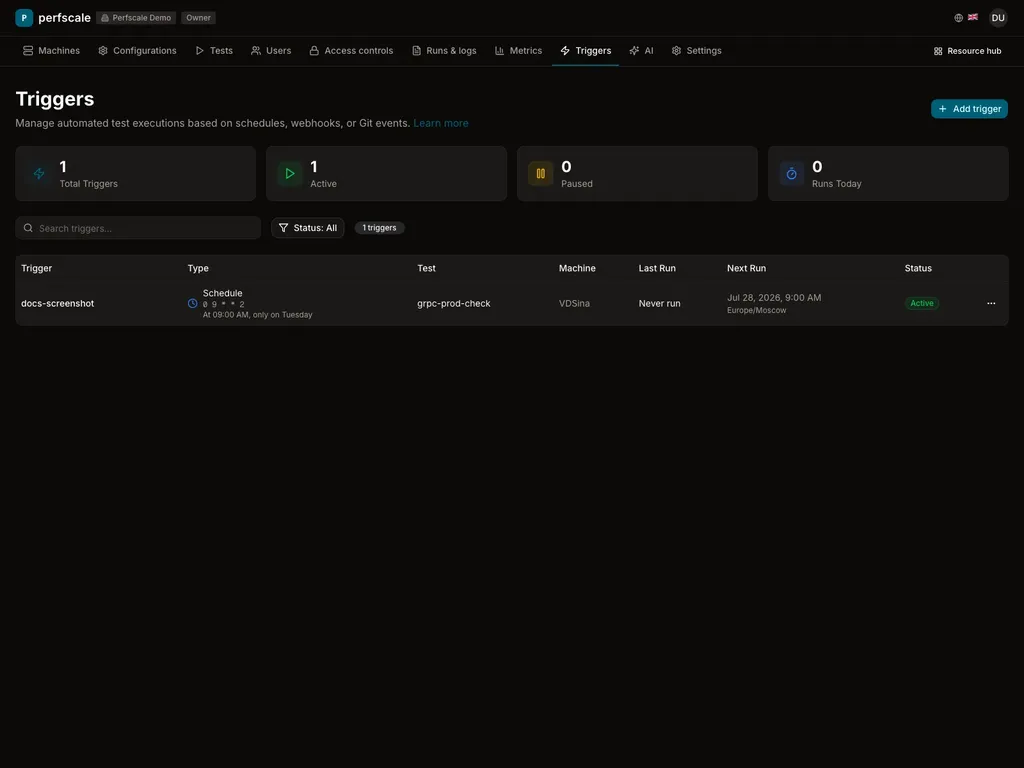Switch to the Metrics tab

point(519,51)
